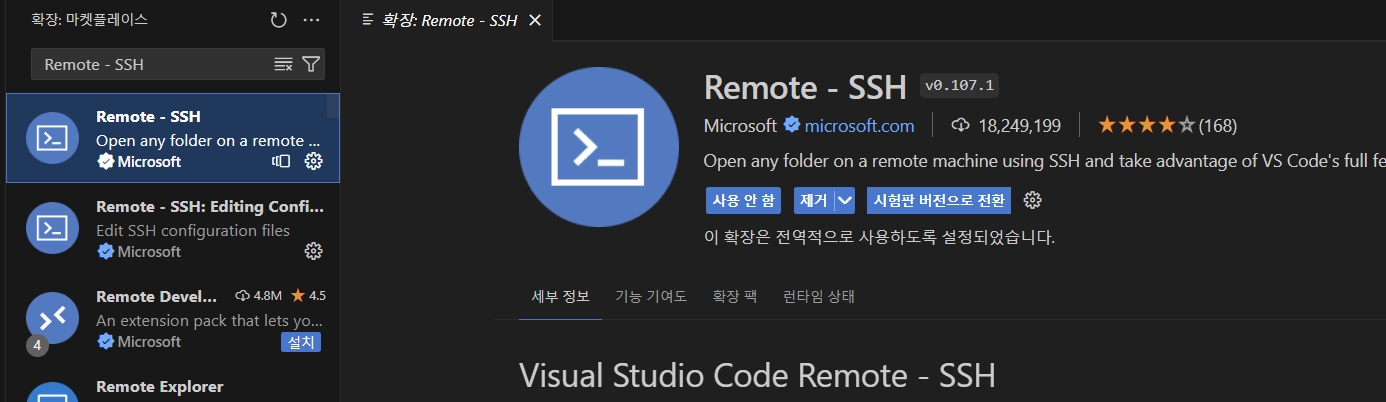This screenshot has height=402, width=1386.
Task: Click the Remote Development pack icon
Action: click(52, 318)
